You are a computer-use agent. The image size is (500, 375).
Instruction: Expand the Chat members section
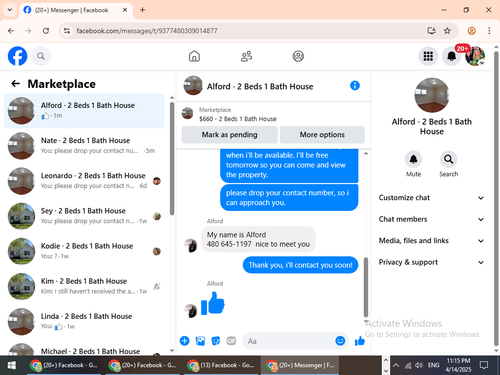(x=431, y=219)
